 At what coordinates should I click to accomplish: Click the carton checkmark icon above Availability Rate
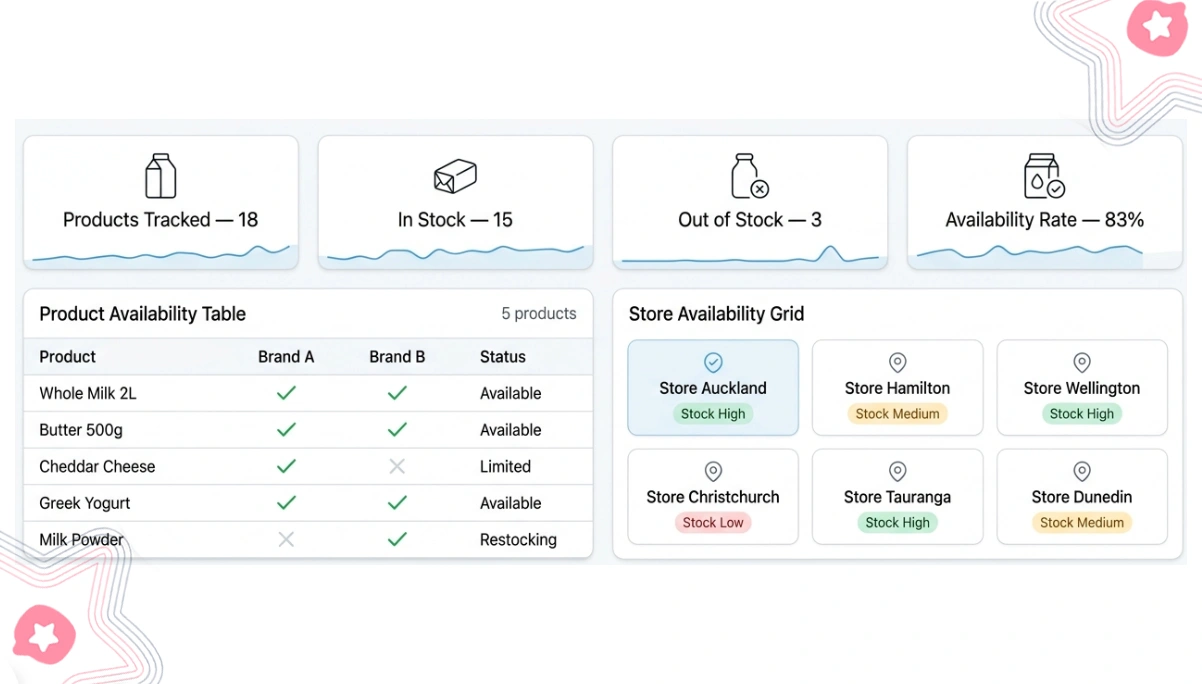(x=1044, y=176)
